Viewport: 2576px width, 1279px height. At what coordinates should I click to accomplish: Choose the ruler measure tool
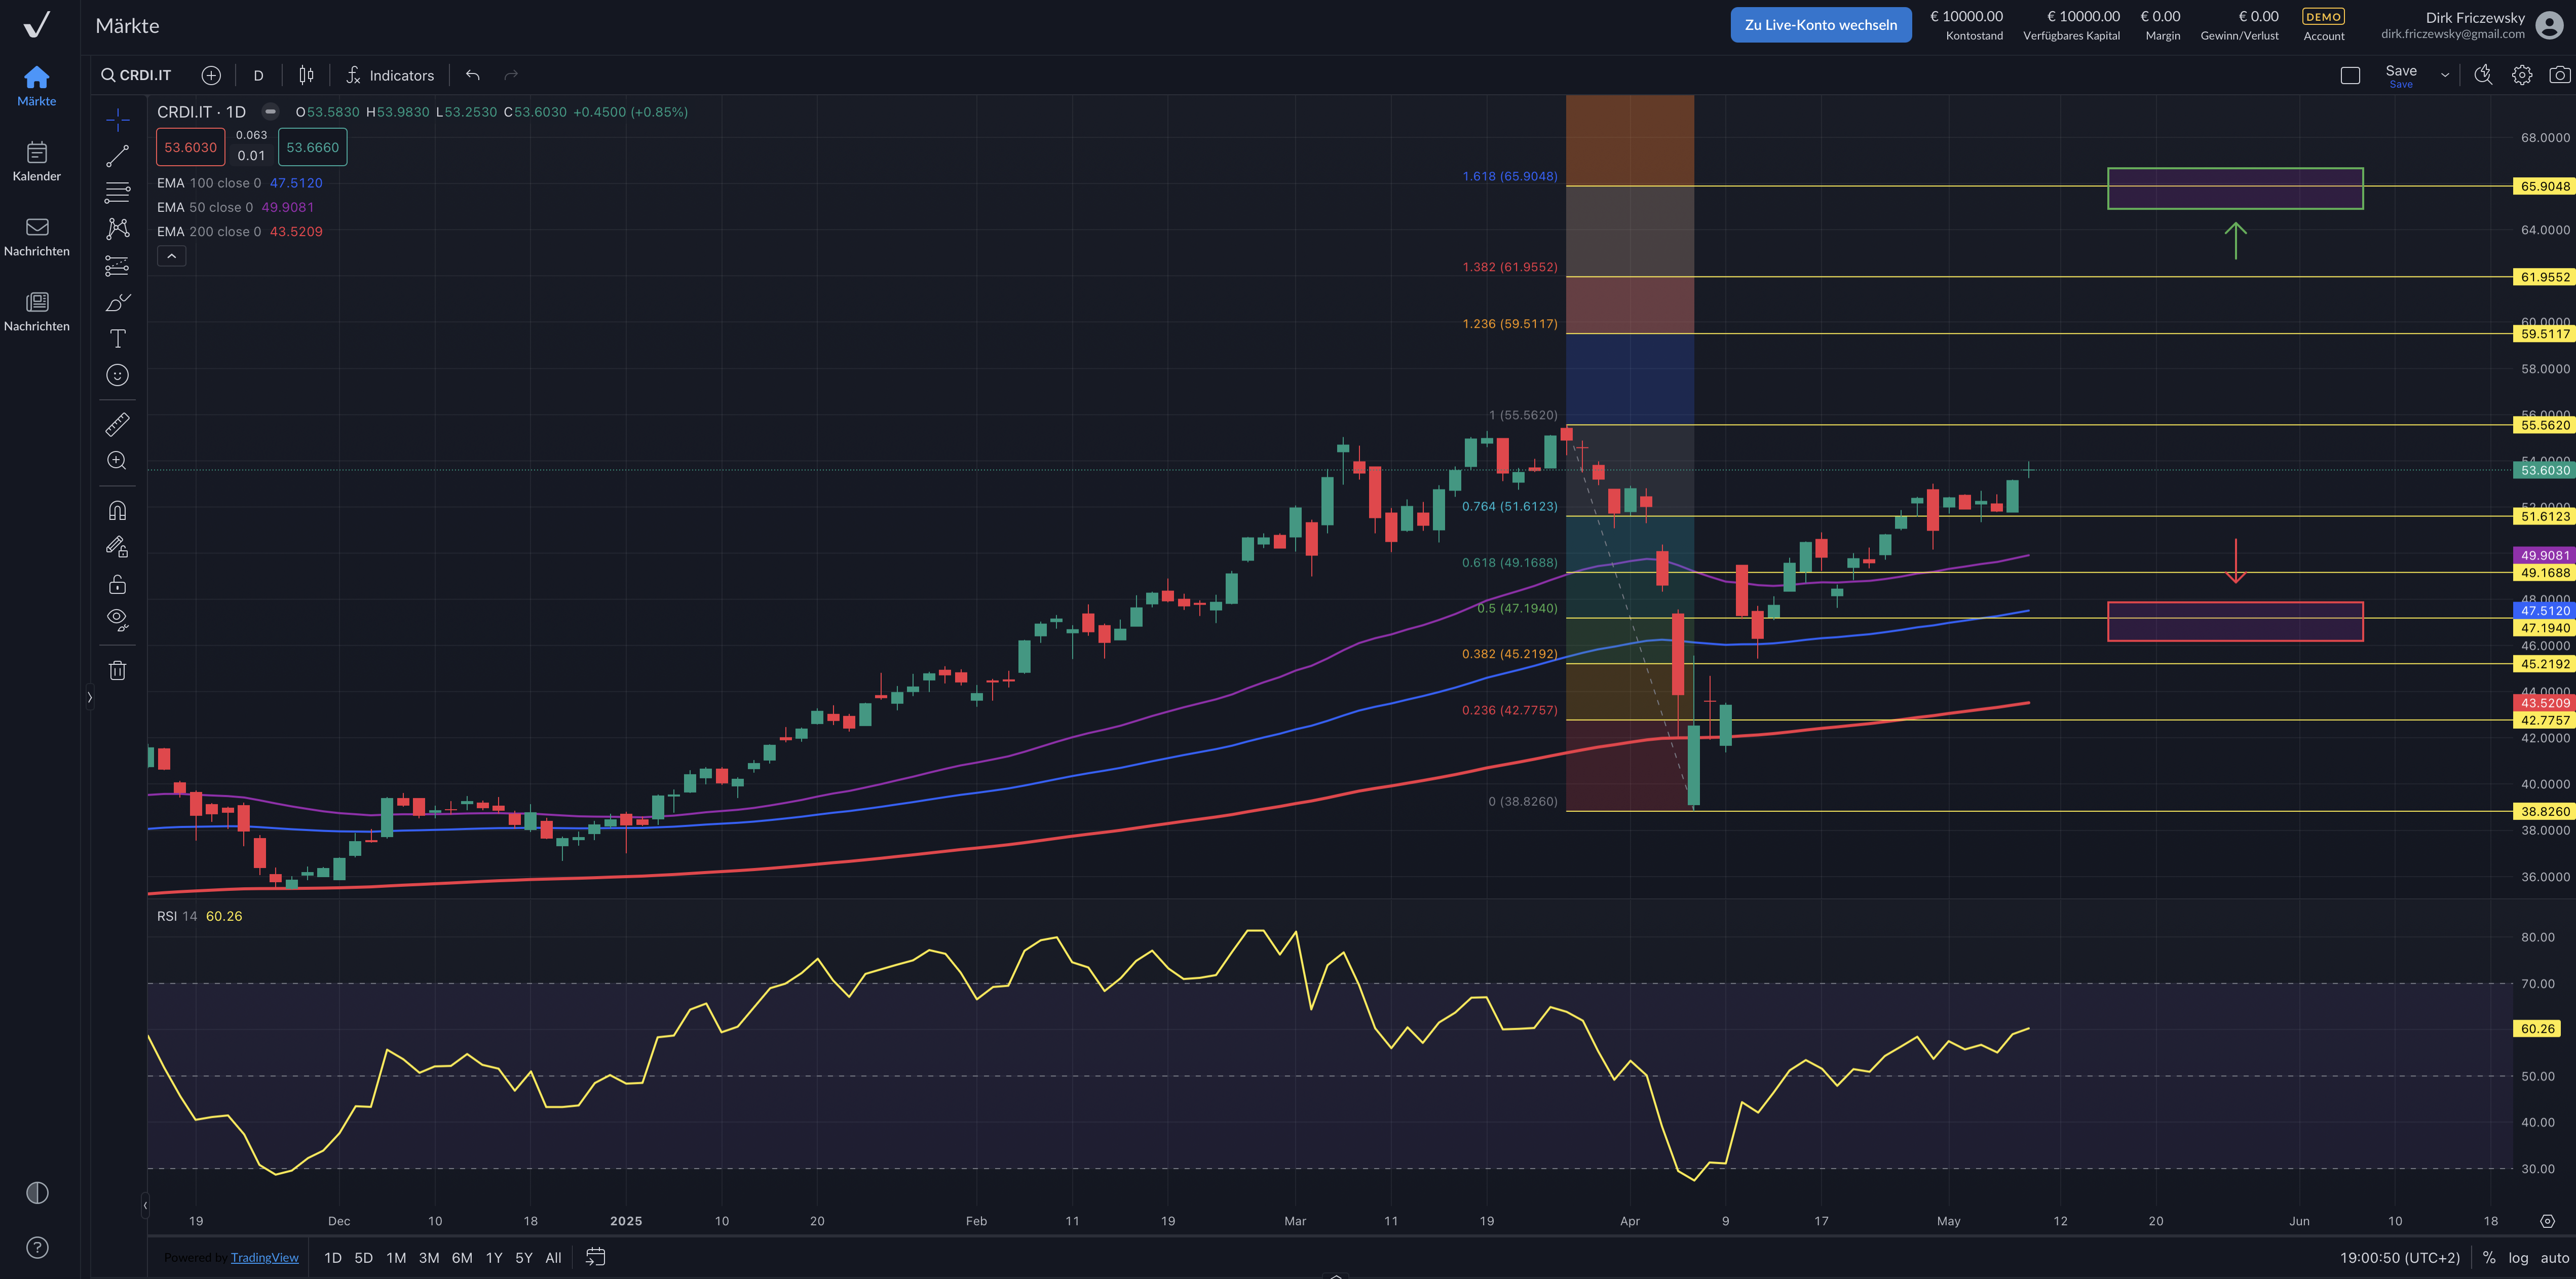point(117,425)
